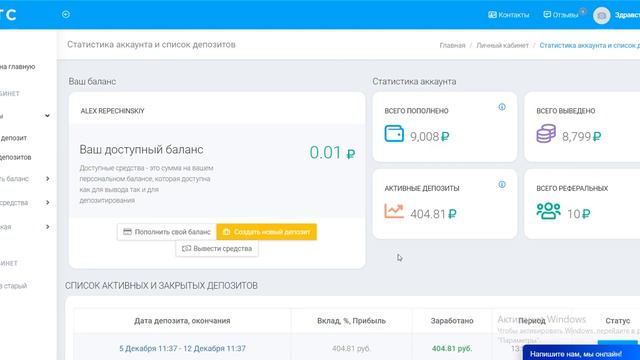The height and width of the screenshot is (360, 640).
Task: Click grey 404.81 руб. deposit amount
Action: [x=351, y=349]
